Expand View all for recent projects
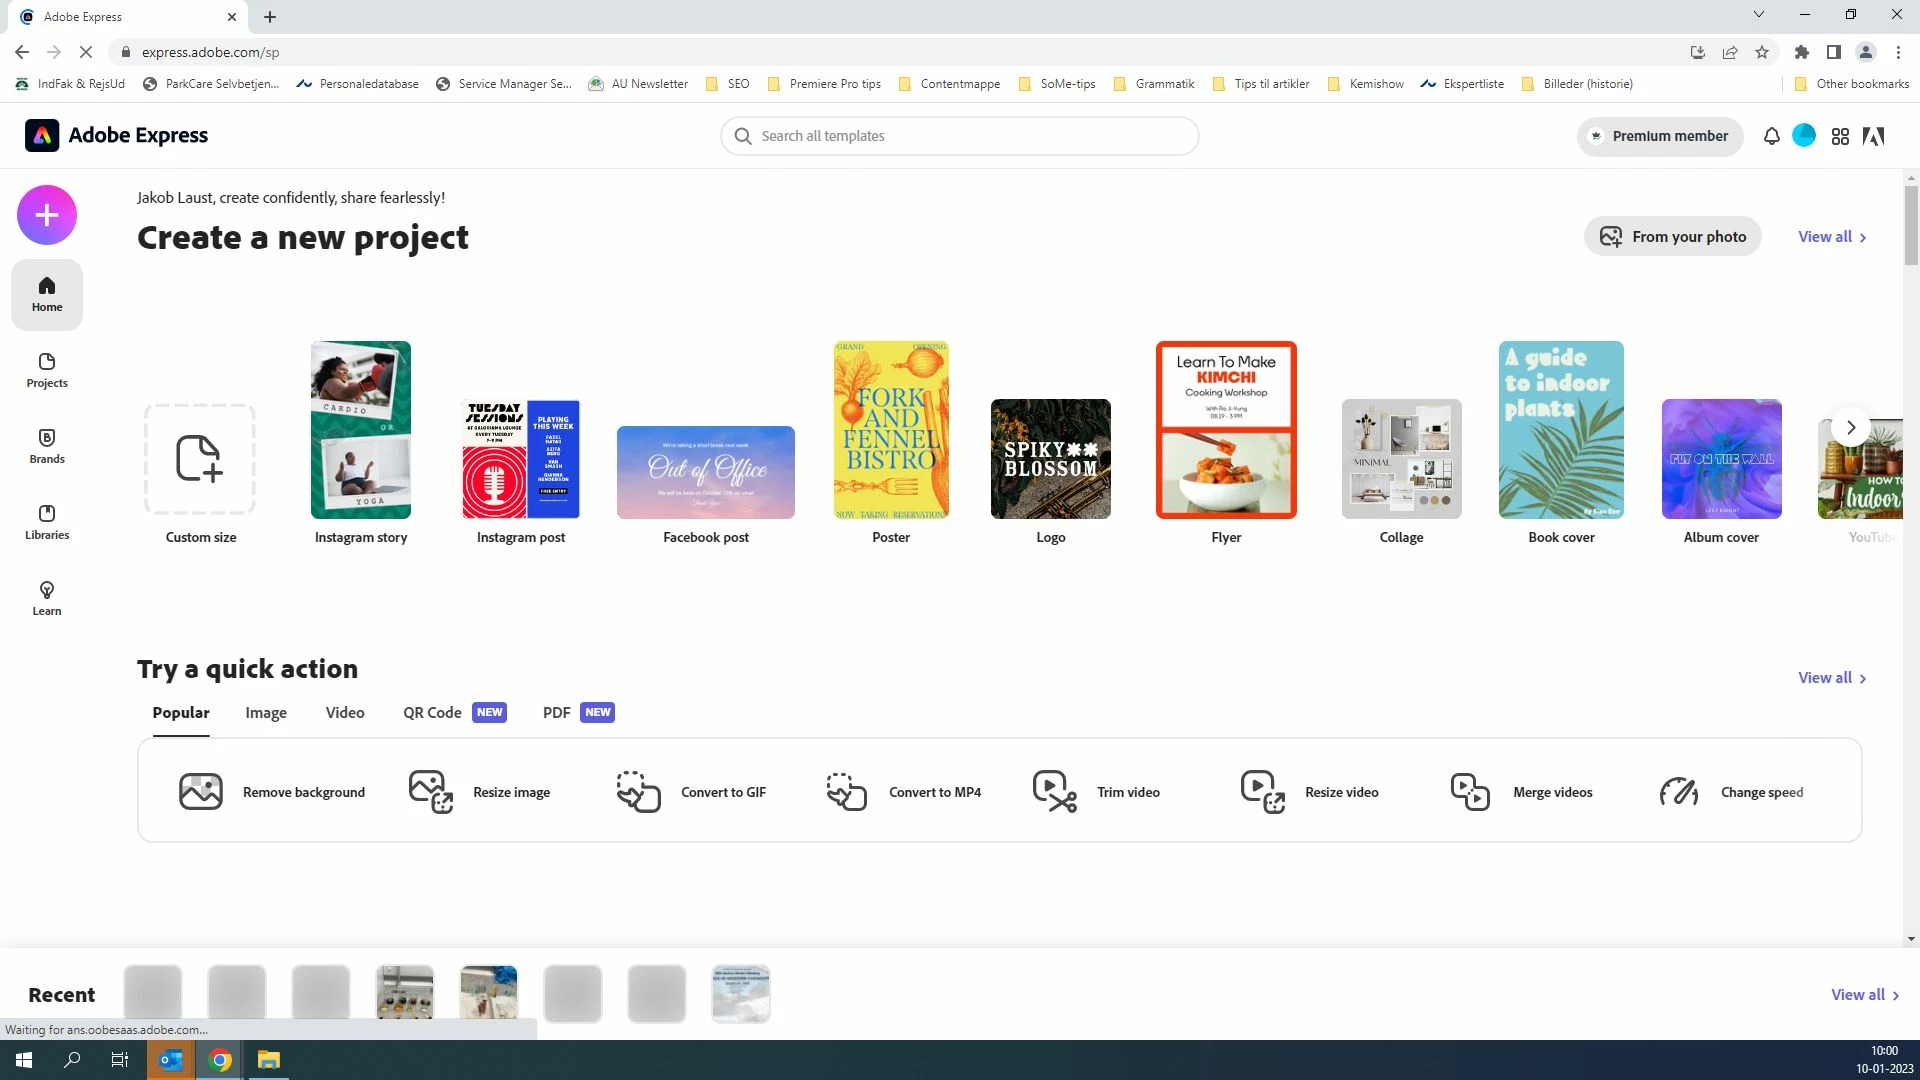Viewport: 1920px width, 1080px height. point(1864,995)
